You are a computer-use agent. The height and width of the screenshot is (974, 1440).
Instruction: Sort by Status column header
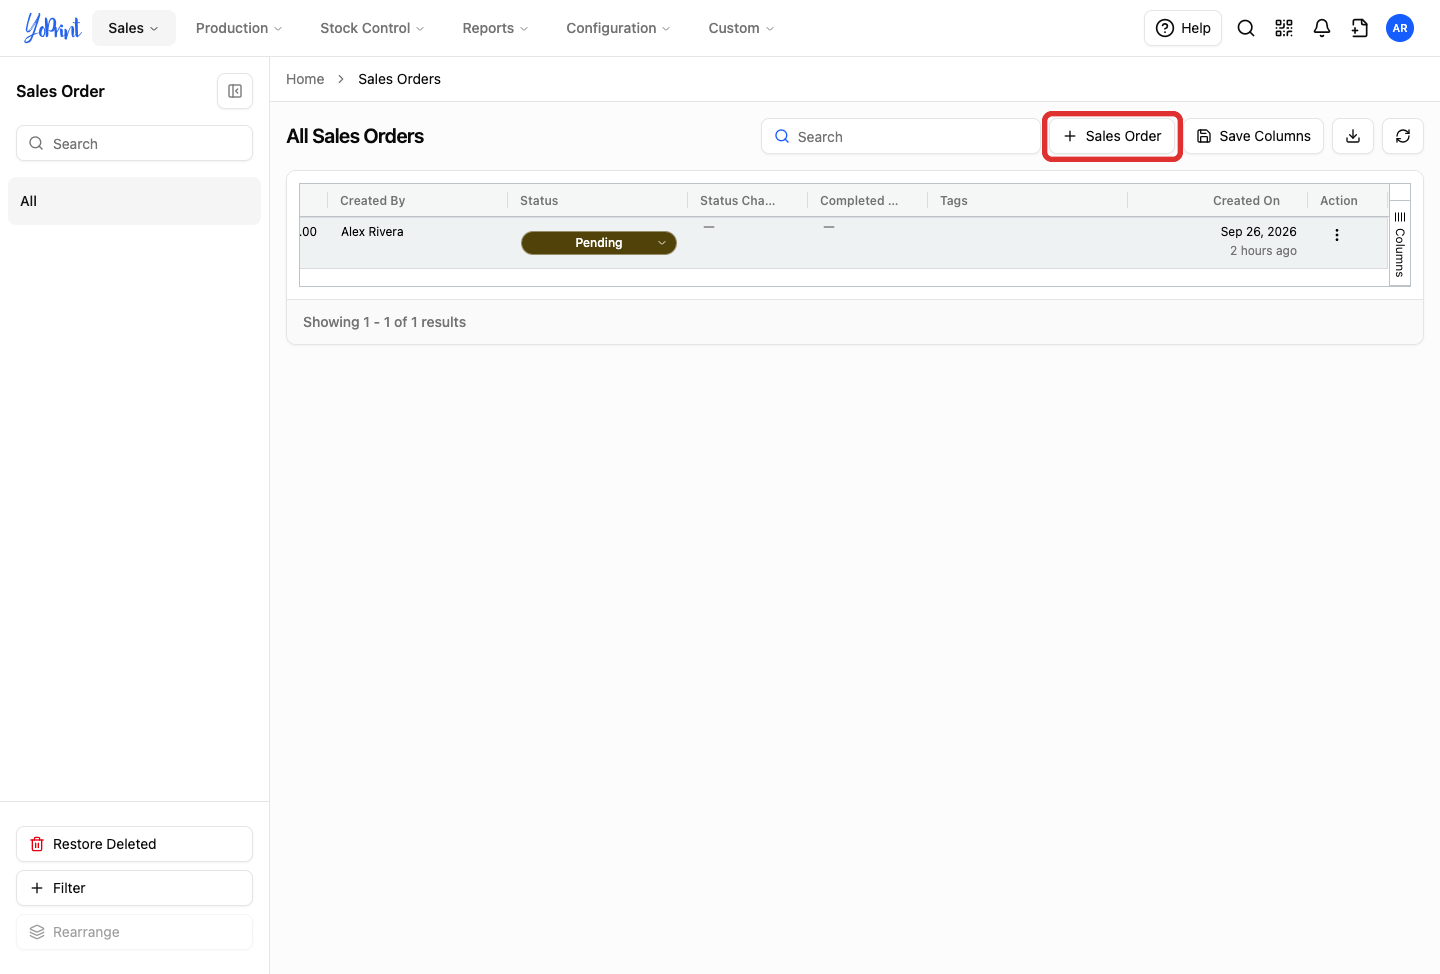[x=597, y=201]
